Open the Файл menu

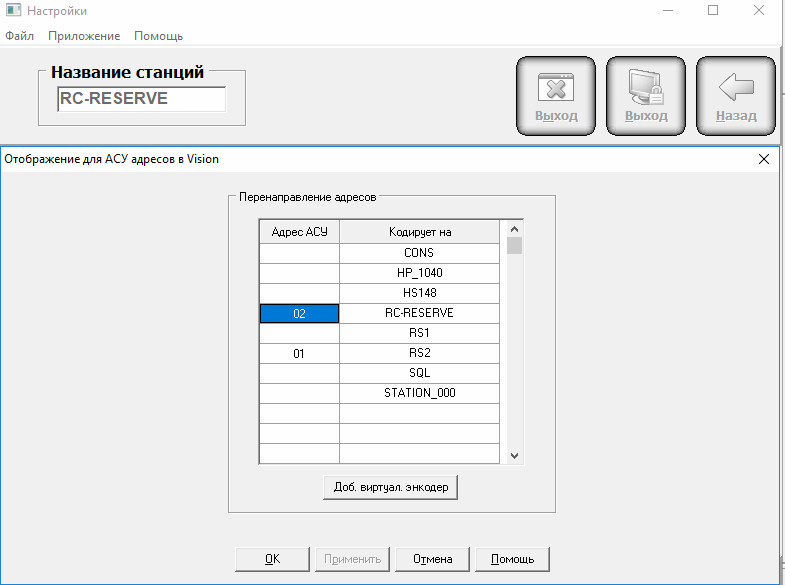click(20, 36)
